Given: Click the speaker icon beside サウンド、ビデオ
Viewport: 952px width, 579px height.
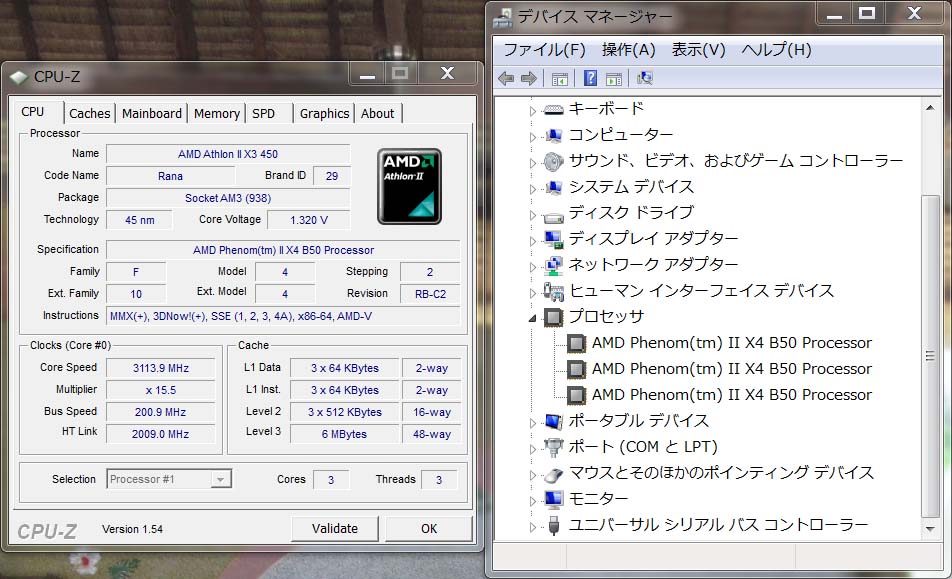Looking at the screenshot, I should click(554, 161).
